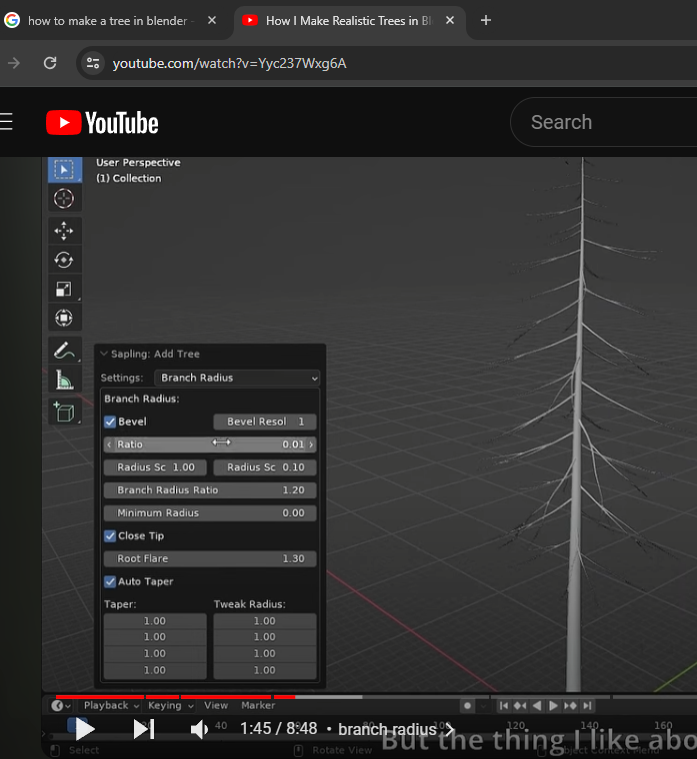The height and width of the screenshot is (759, 697).
Task: Click the YouTube logo
Action: tap(102, 122)
